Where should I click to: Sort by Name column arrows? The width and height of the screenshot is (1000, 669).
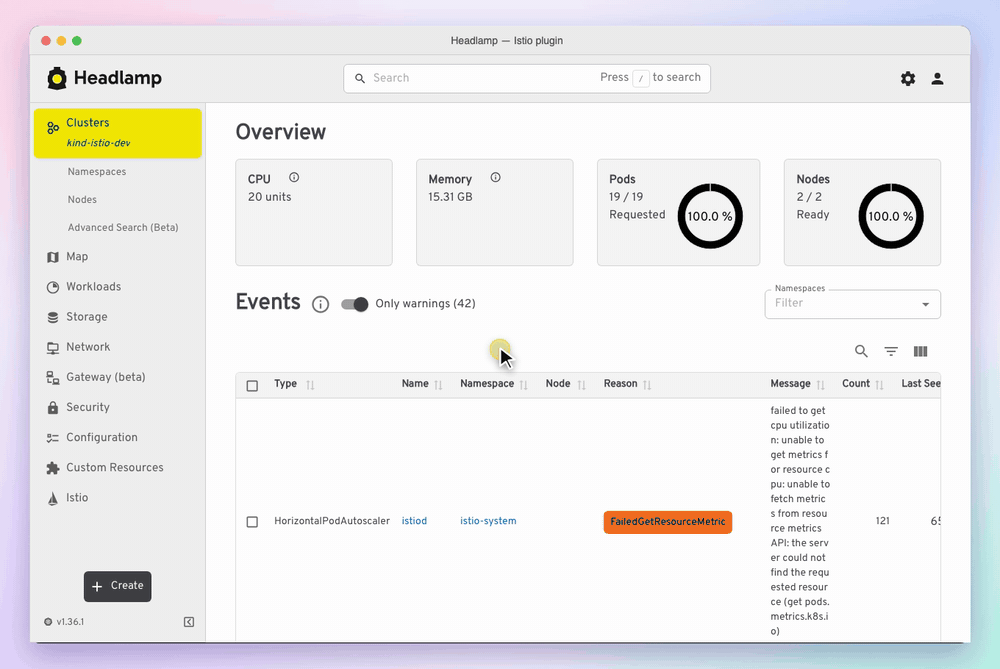pos(438,385)
